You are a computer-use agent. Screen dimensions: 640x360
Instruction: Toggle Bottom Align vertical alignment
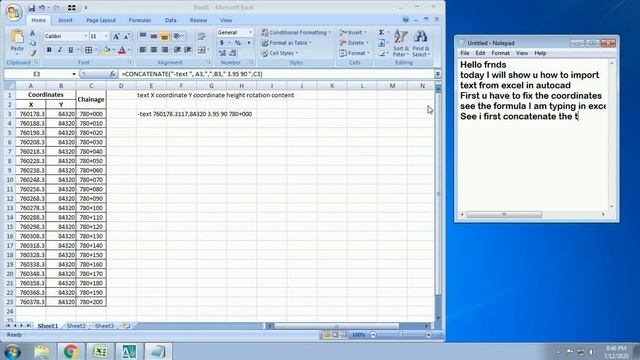pyautogui.click(x=164, y=36)
